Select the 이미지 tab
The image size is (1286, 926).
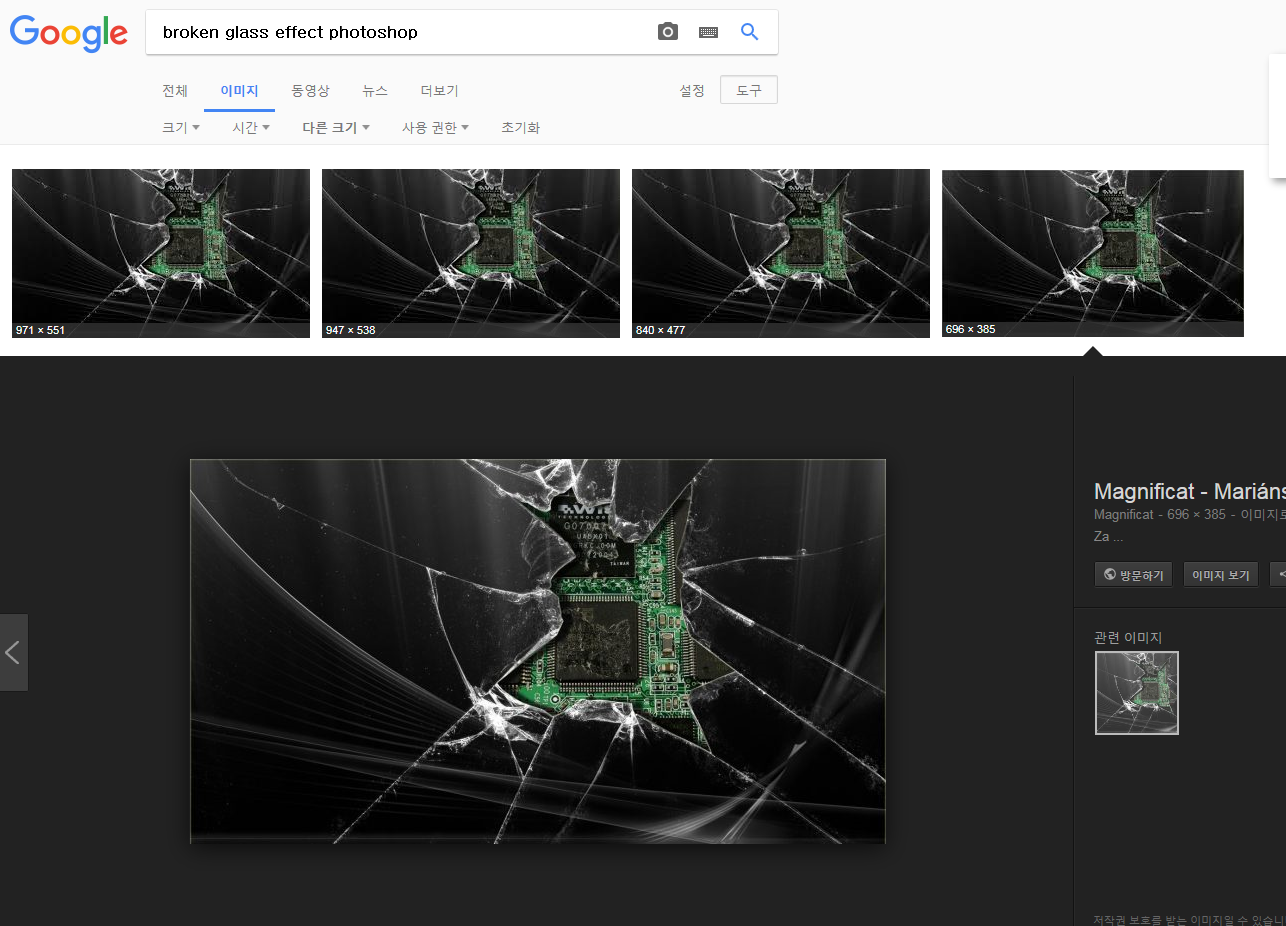239,91
